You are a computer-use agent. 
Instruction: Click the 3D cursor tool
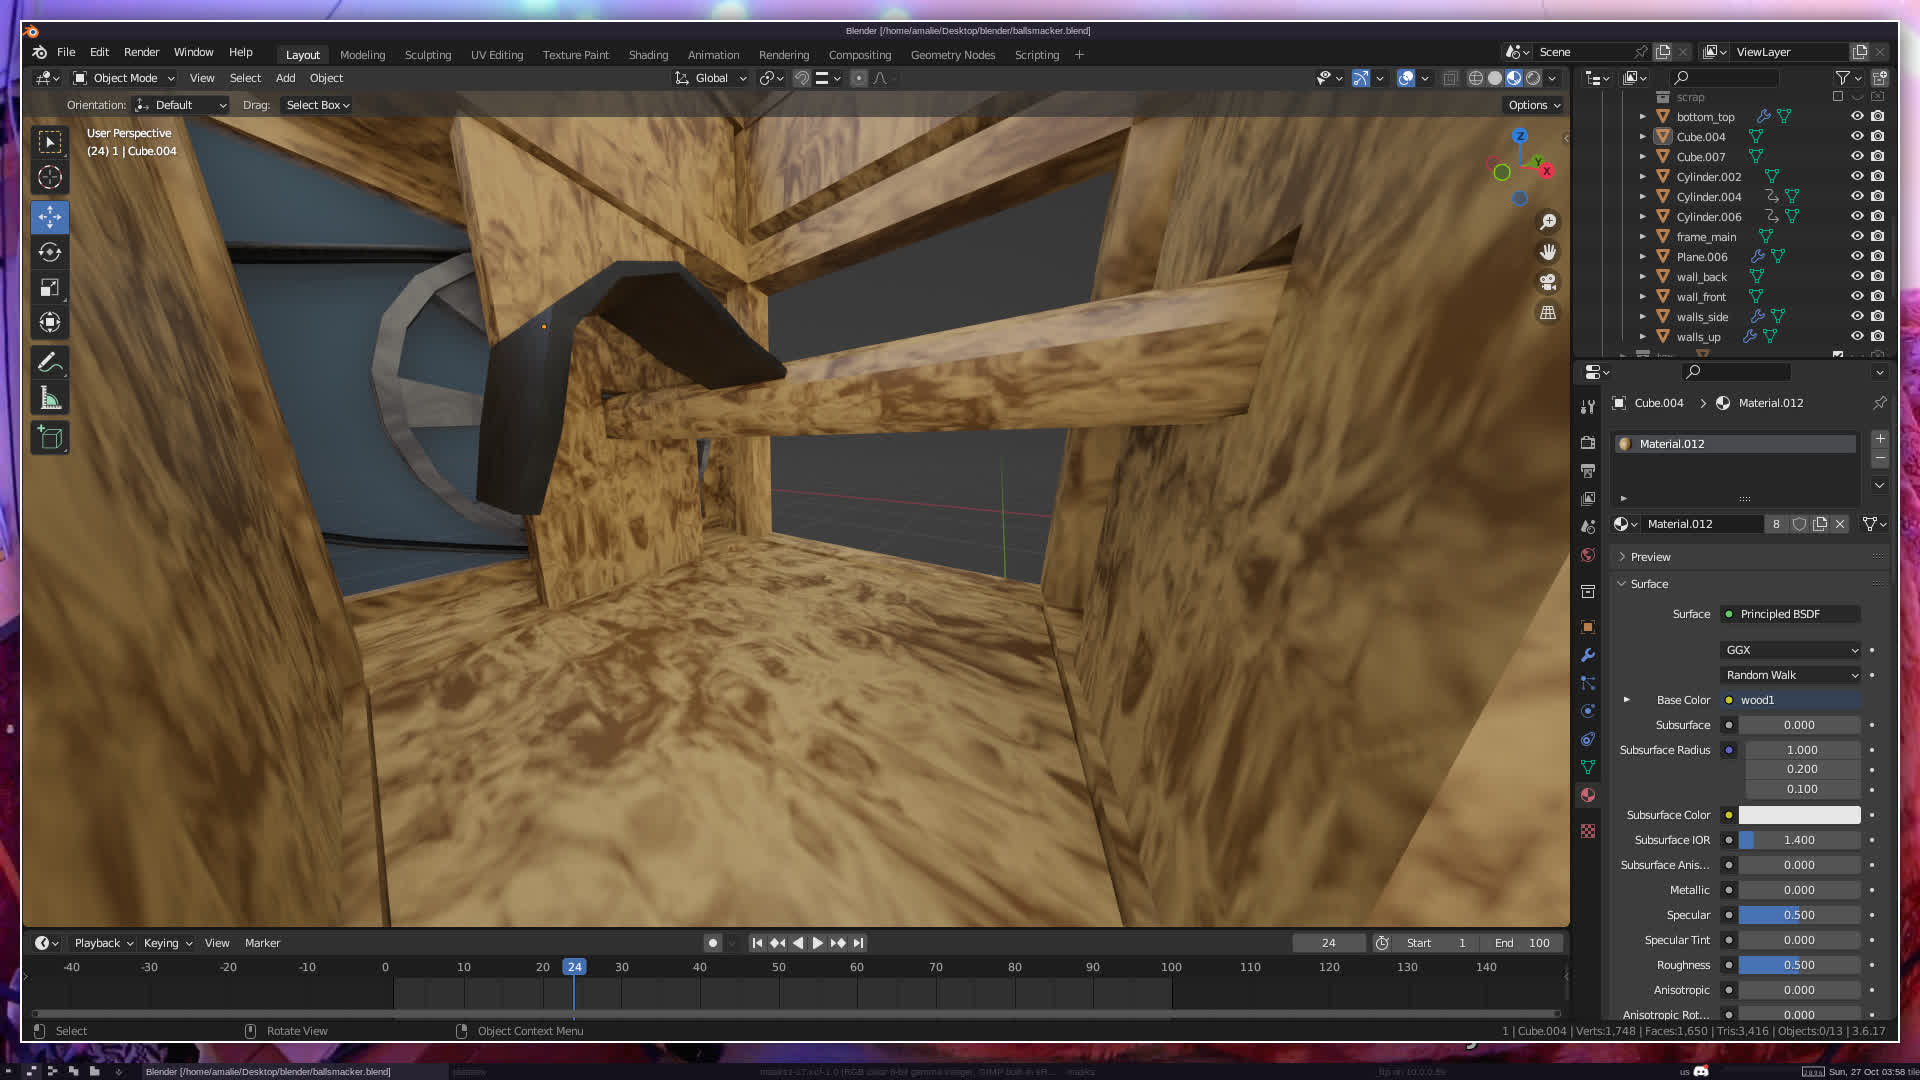[50, 178]
